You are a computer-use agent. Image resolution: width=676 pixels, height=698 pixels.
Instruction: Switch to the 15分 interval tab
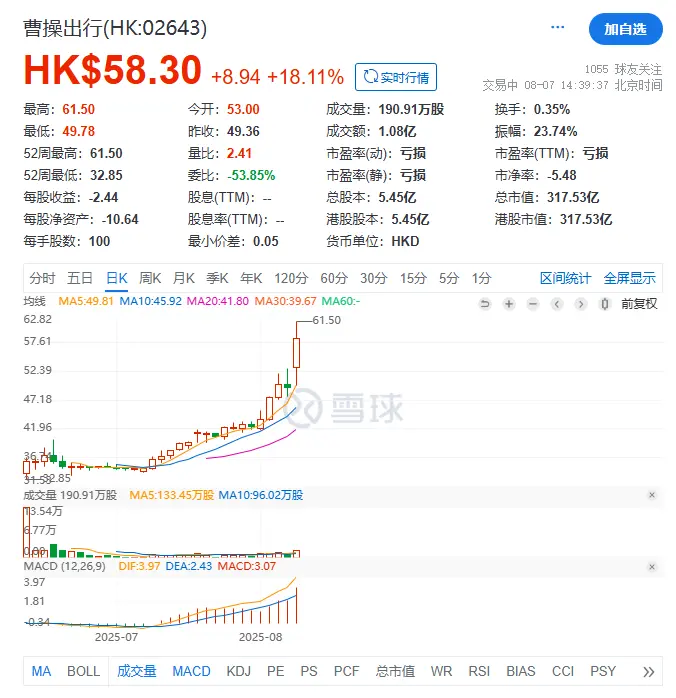[x=413, y=278]
